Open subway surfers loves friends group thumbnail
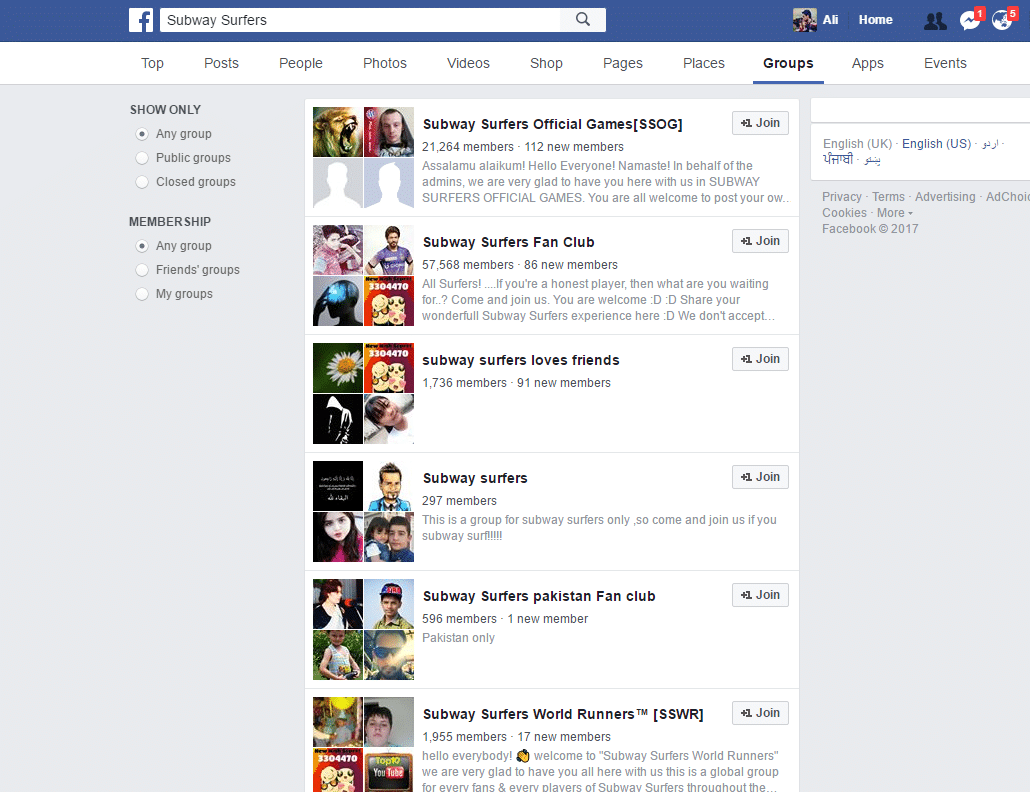This screenshot has width=1030, height=792. pos(363,393)
